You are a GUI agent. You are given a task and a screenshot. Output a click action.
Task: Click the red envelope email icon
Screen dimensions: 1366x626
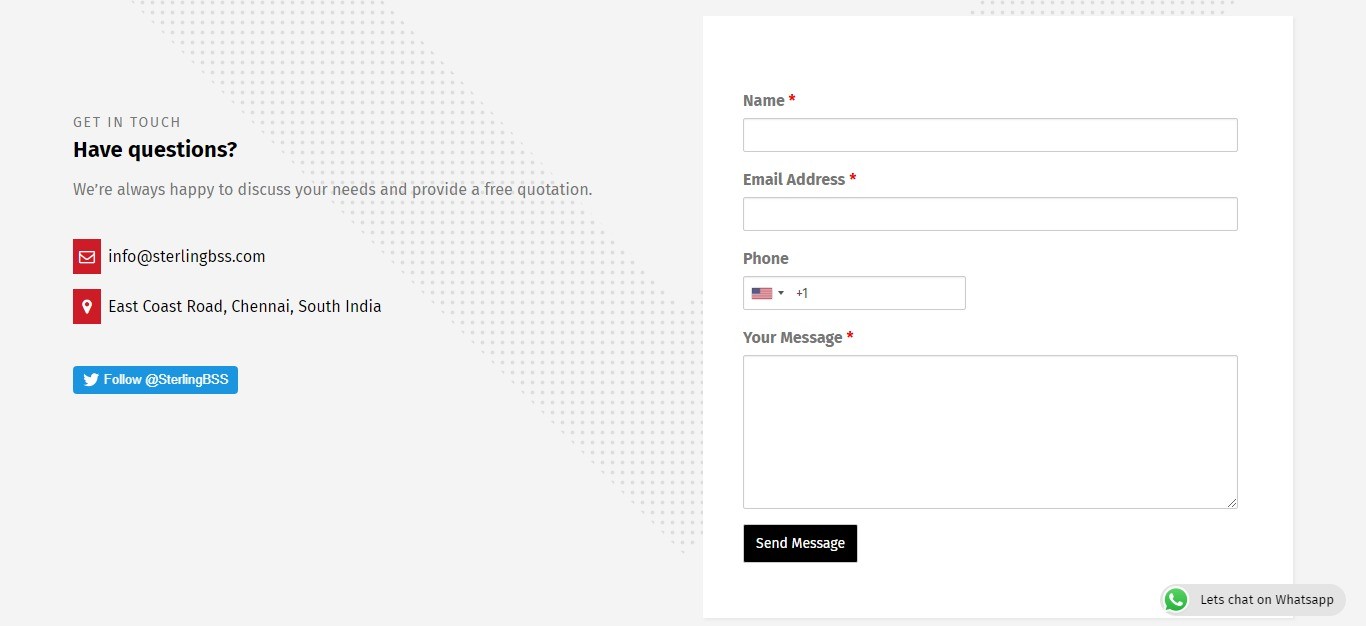(x=87, y=256)
